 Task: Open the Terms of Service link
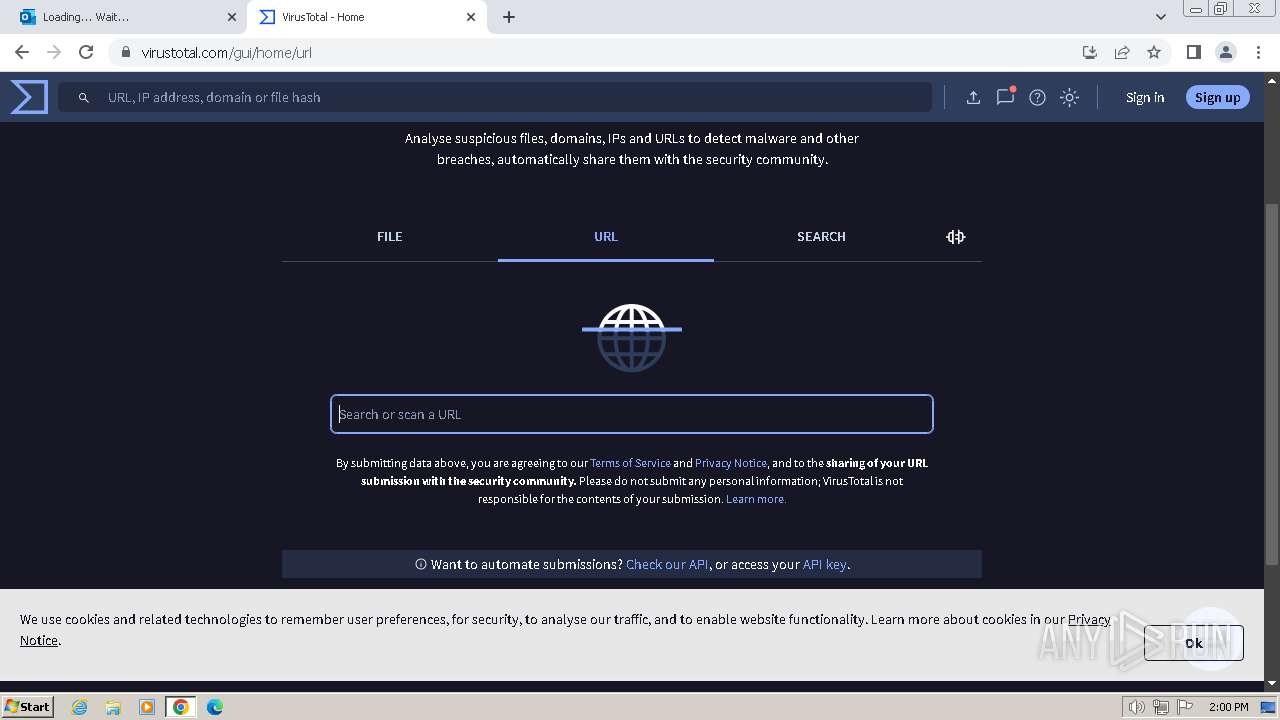pyautogui.click(x=630, y=463)
